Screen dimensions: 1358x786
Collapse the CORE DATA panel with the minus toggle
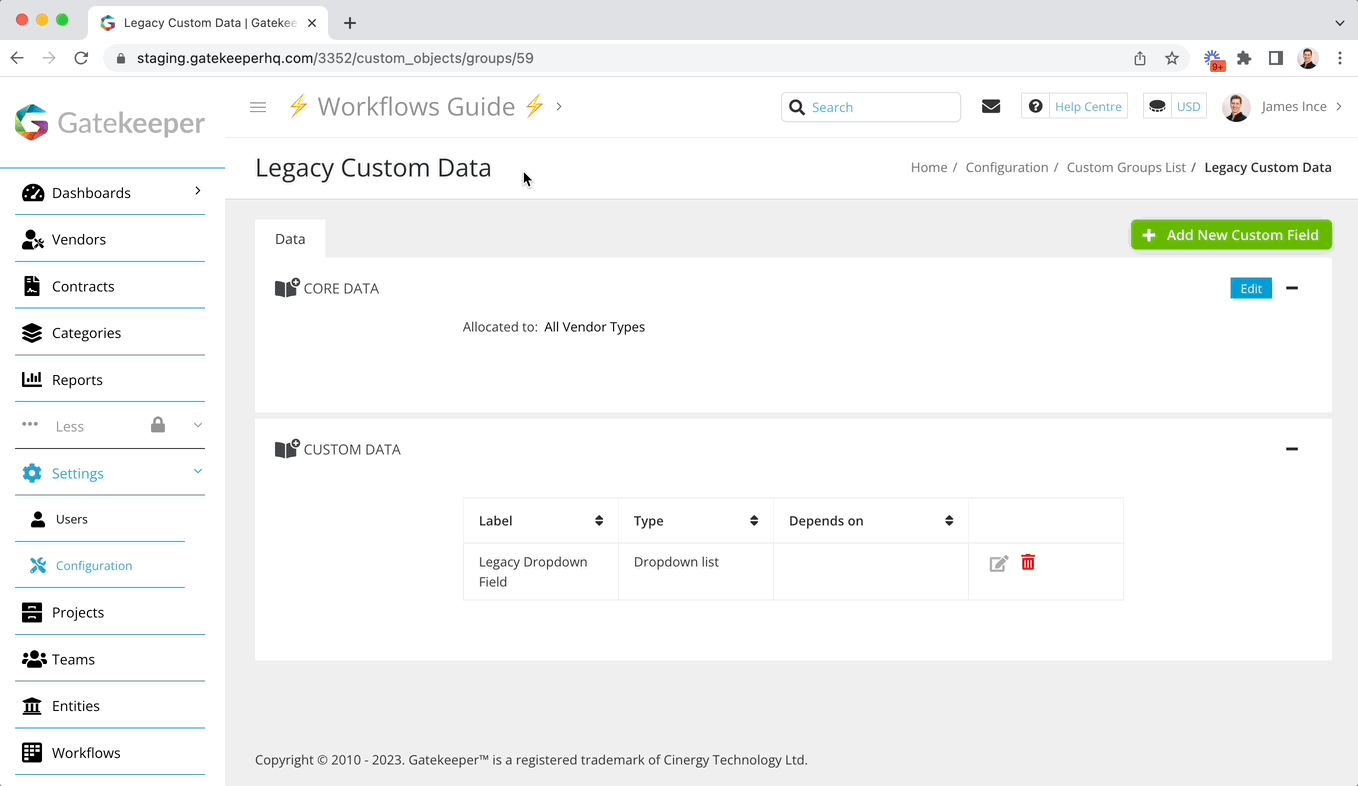coord(1292,288)
